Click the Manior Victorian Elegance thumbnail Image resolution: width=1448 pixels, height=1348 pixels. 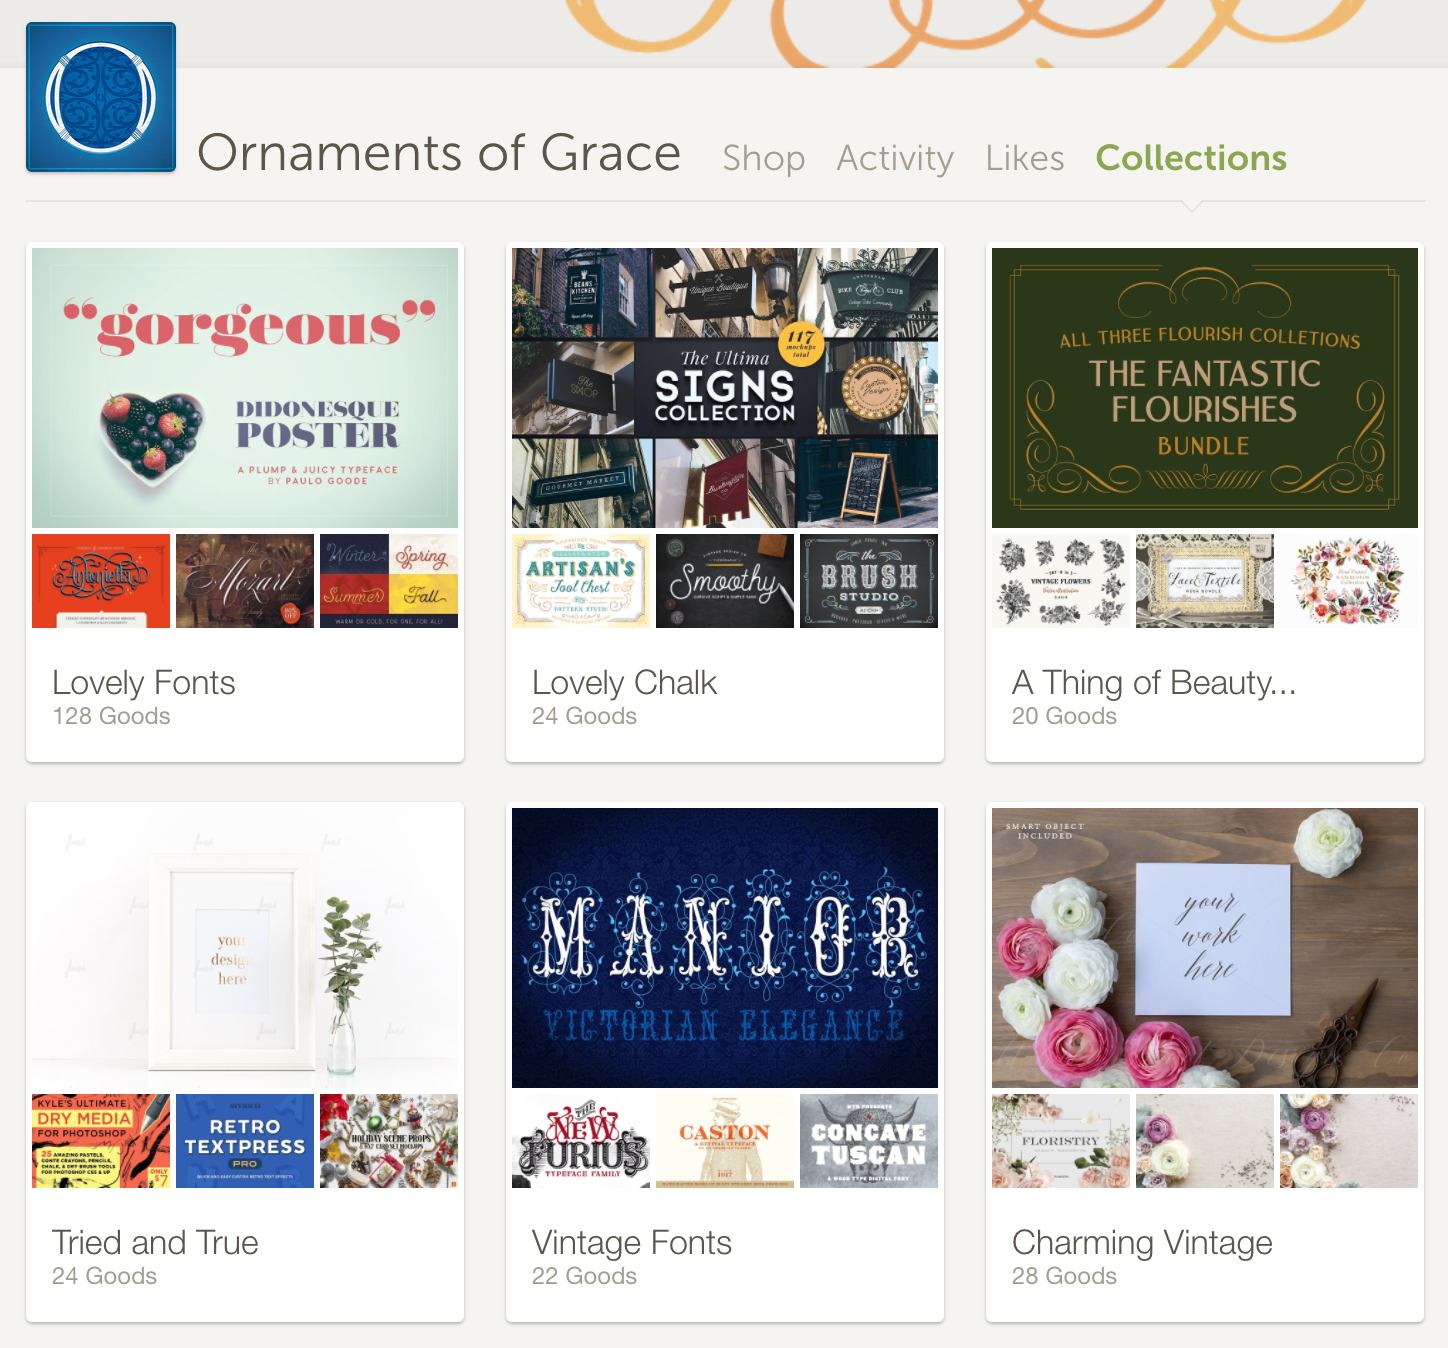click(x=725, y=948)
